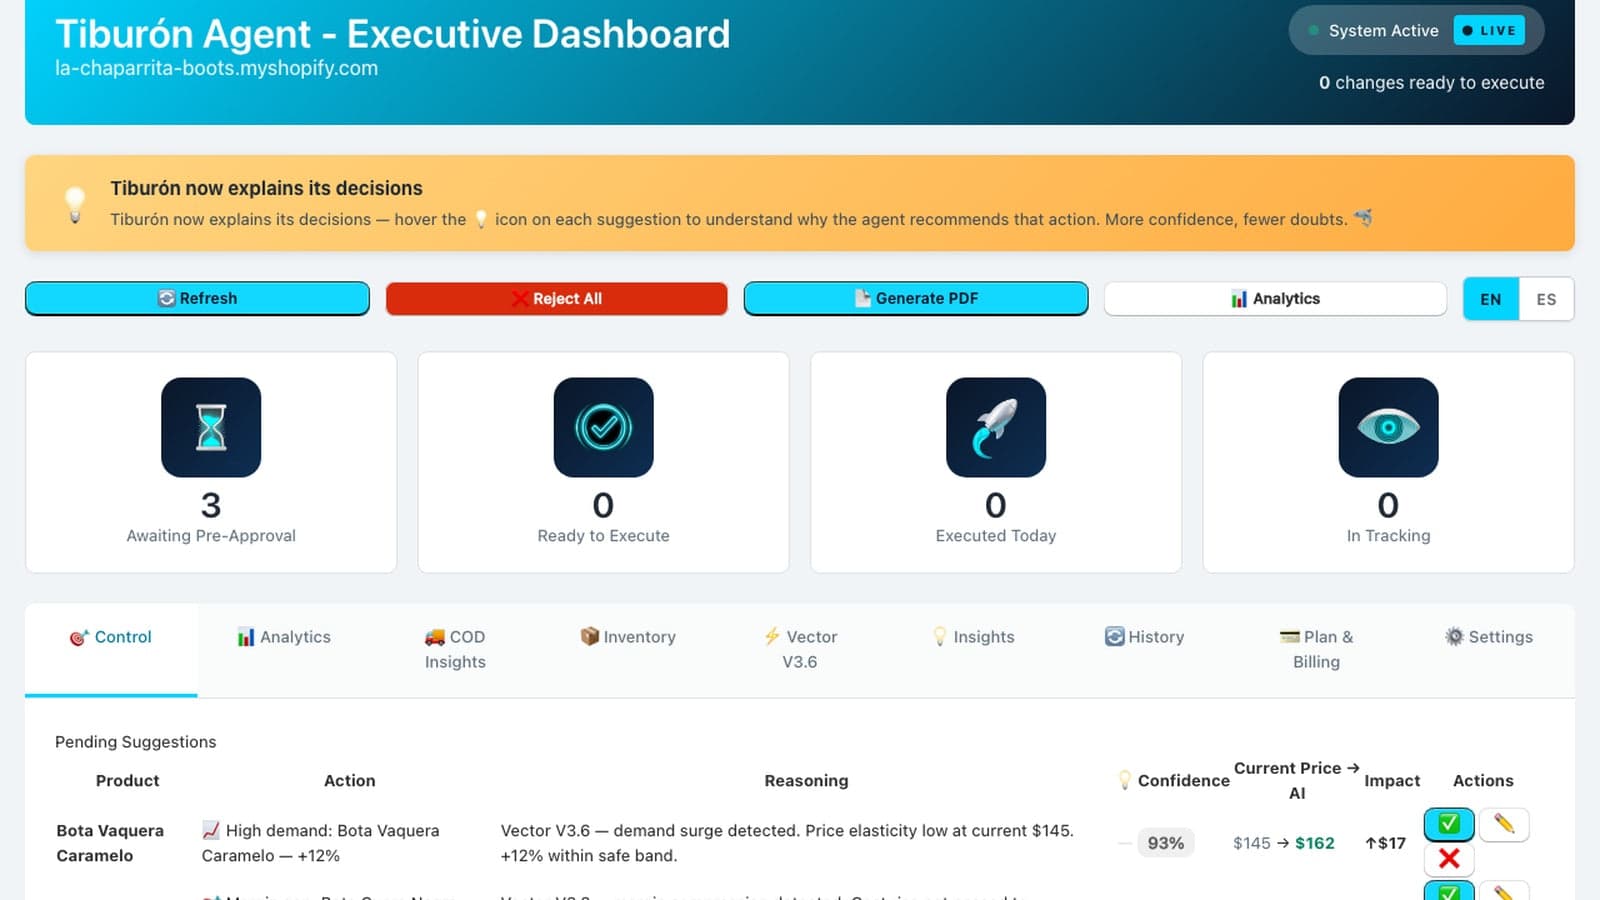
Task: Approve the Bota Vaquera Caramelo suggestion
Action: 1449,824
